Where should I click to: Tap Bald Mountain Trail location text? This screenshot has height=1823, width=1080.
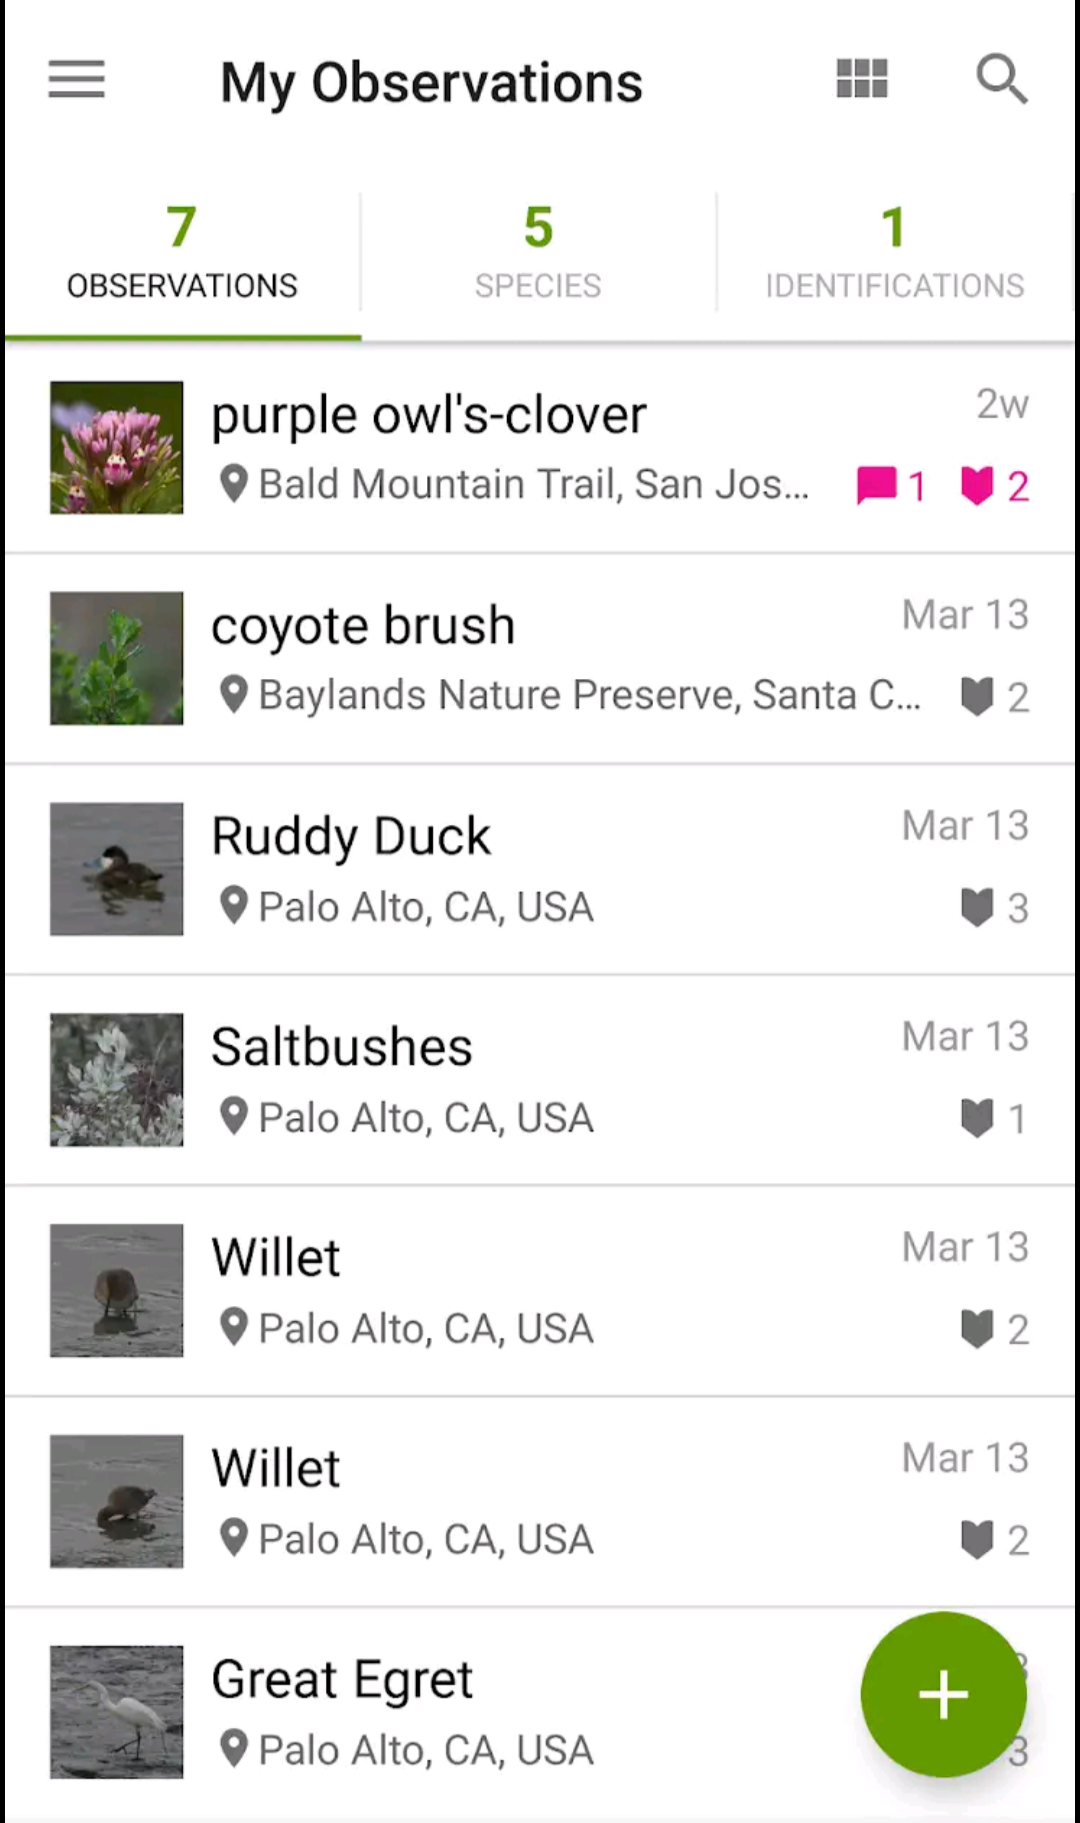tap(533, 485)
